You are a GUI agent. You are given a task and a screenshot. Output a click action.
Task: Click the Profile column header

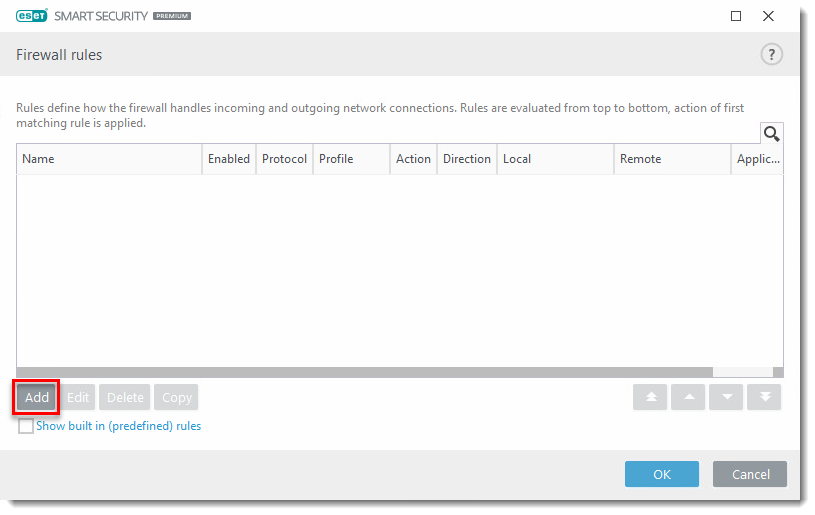[350, 159]
